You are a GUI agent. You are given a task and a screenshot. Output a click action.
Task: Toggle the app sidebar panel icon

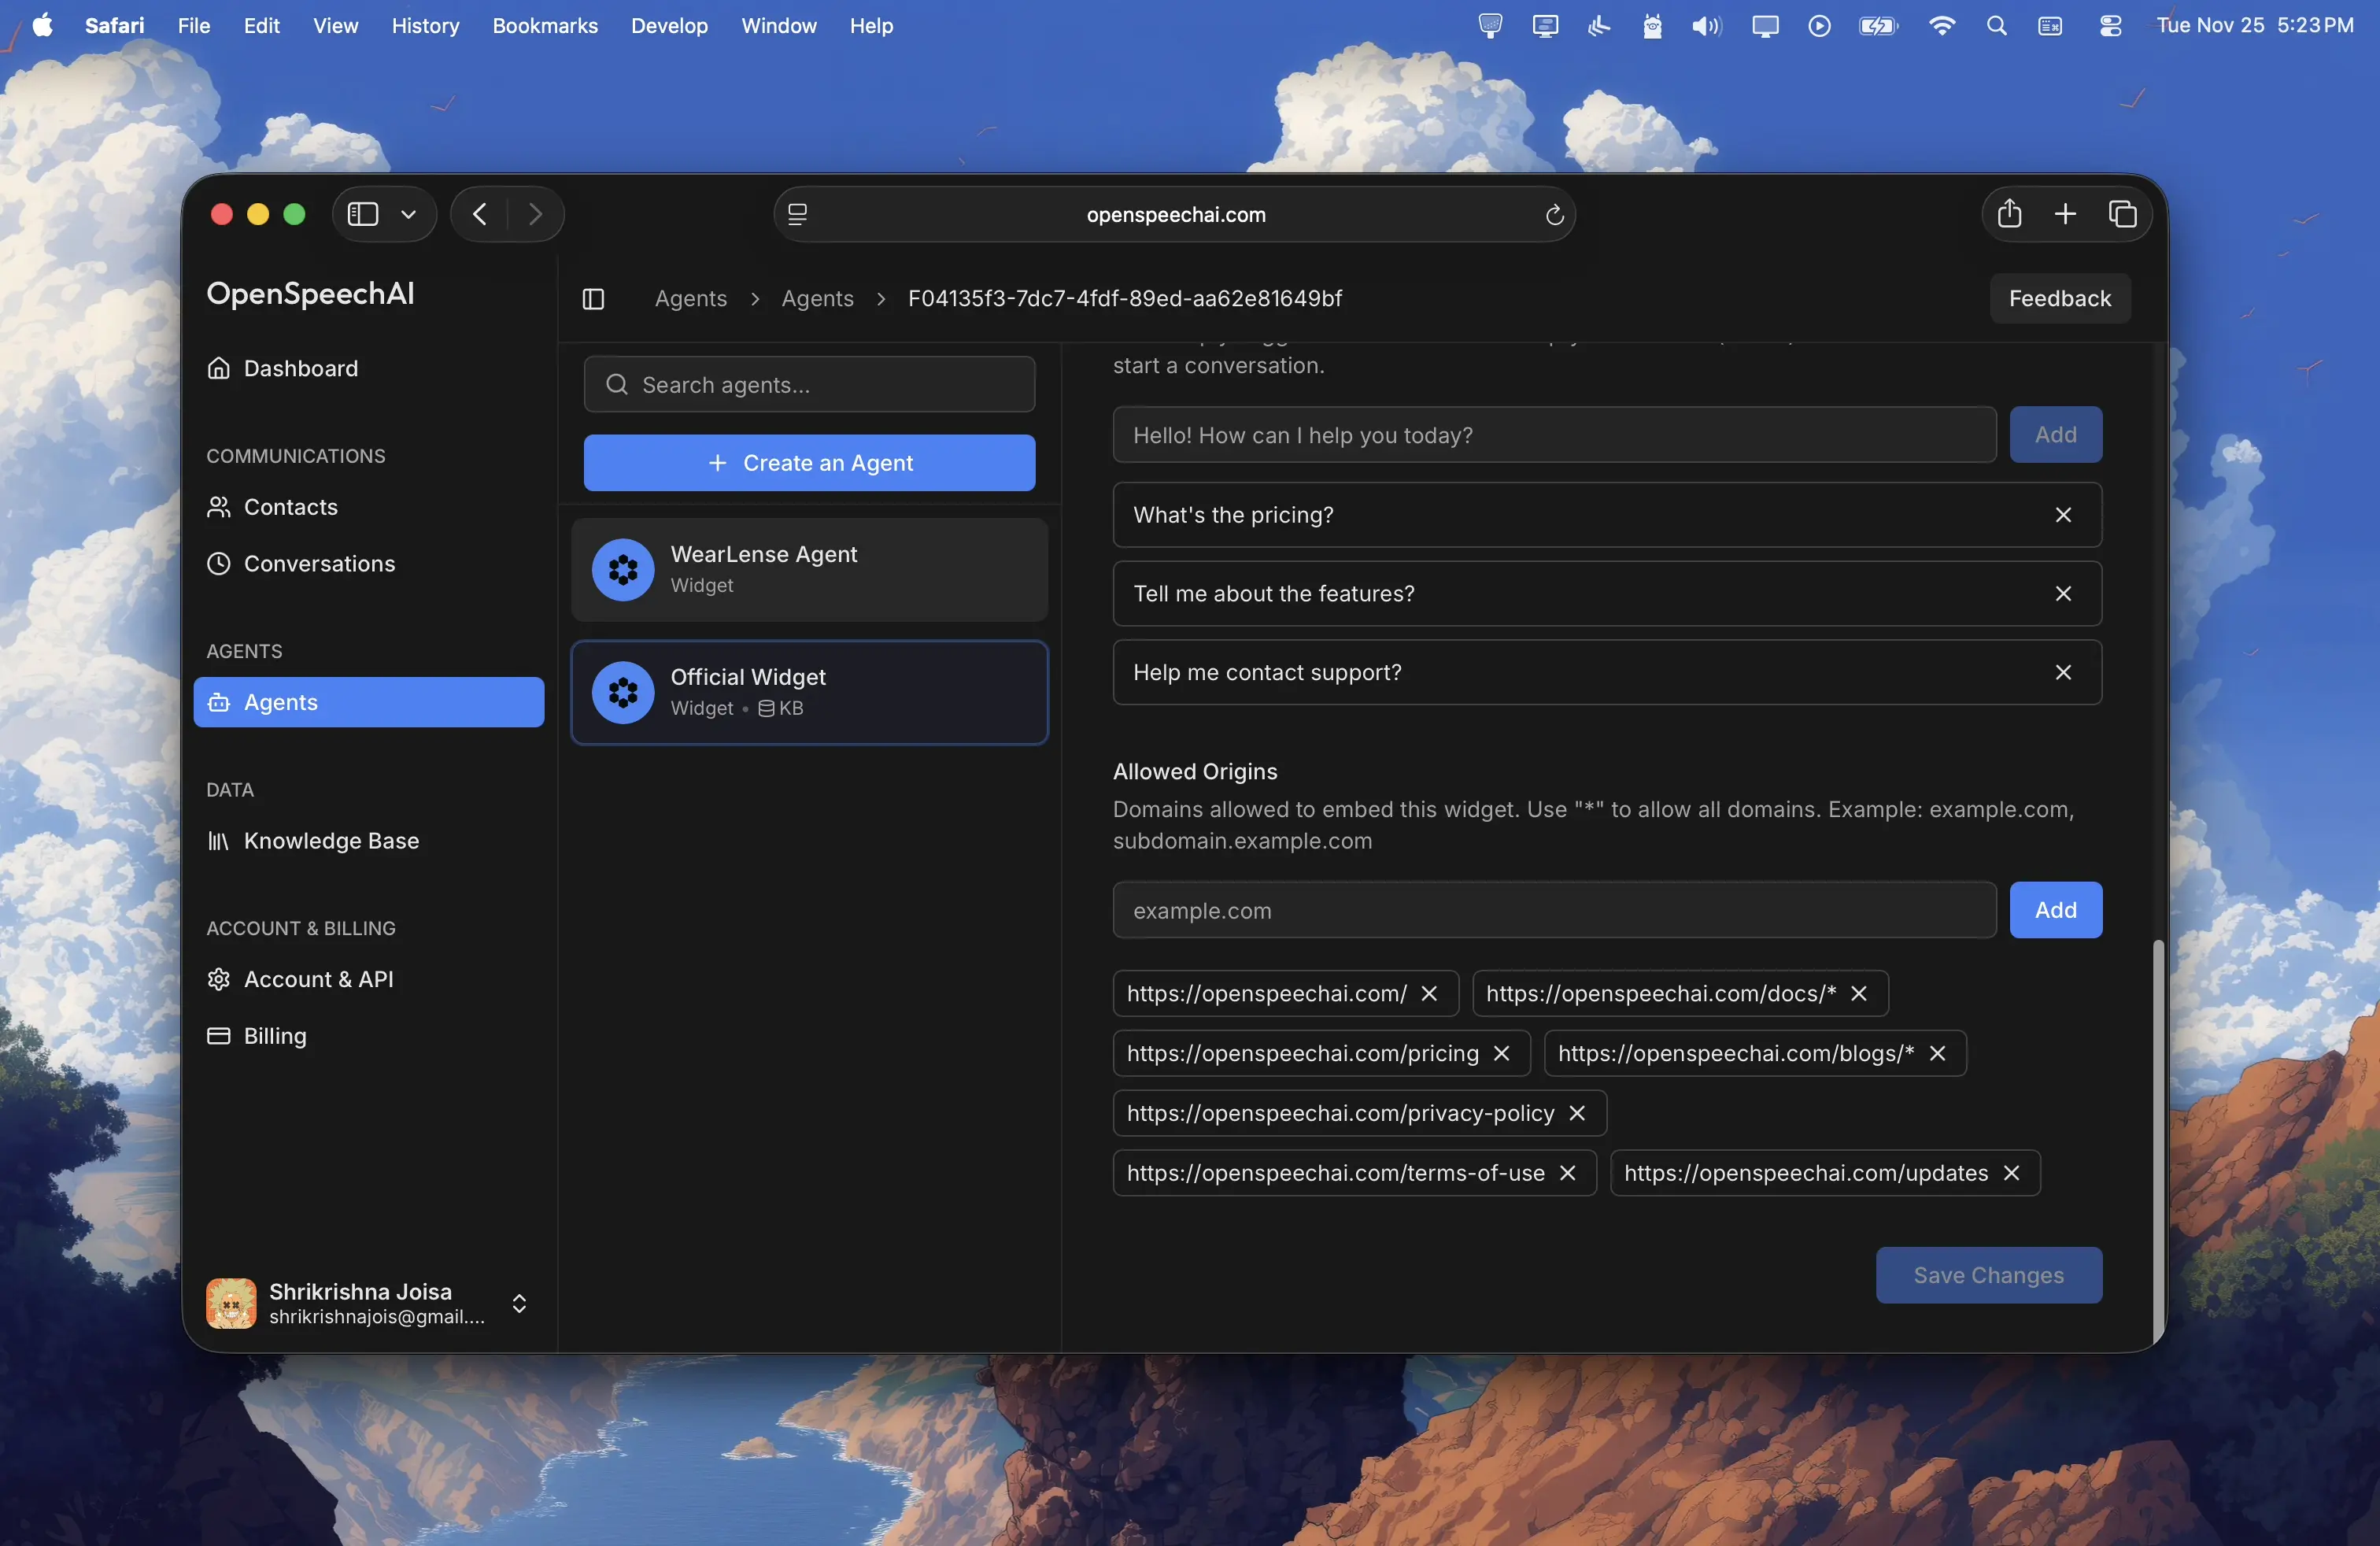[x=593, y=298]
